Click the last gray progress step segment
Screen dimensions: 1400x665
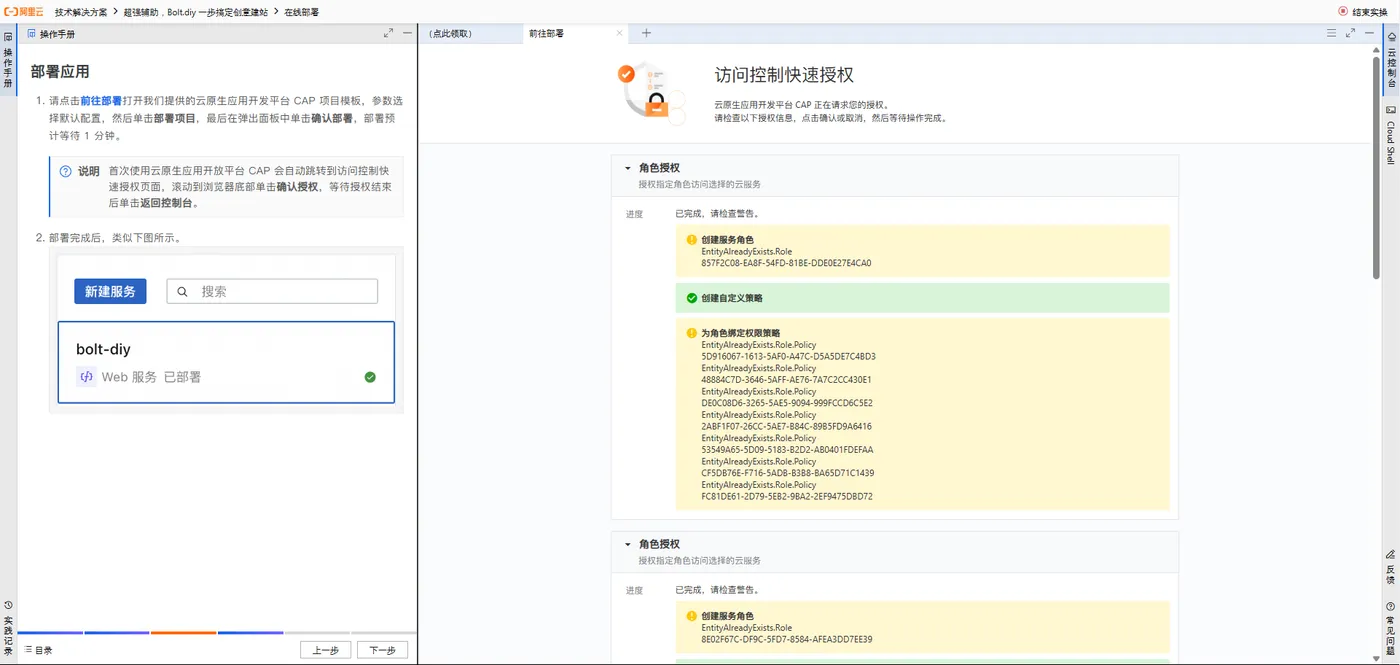click(383, 633)
